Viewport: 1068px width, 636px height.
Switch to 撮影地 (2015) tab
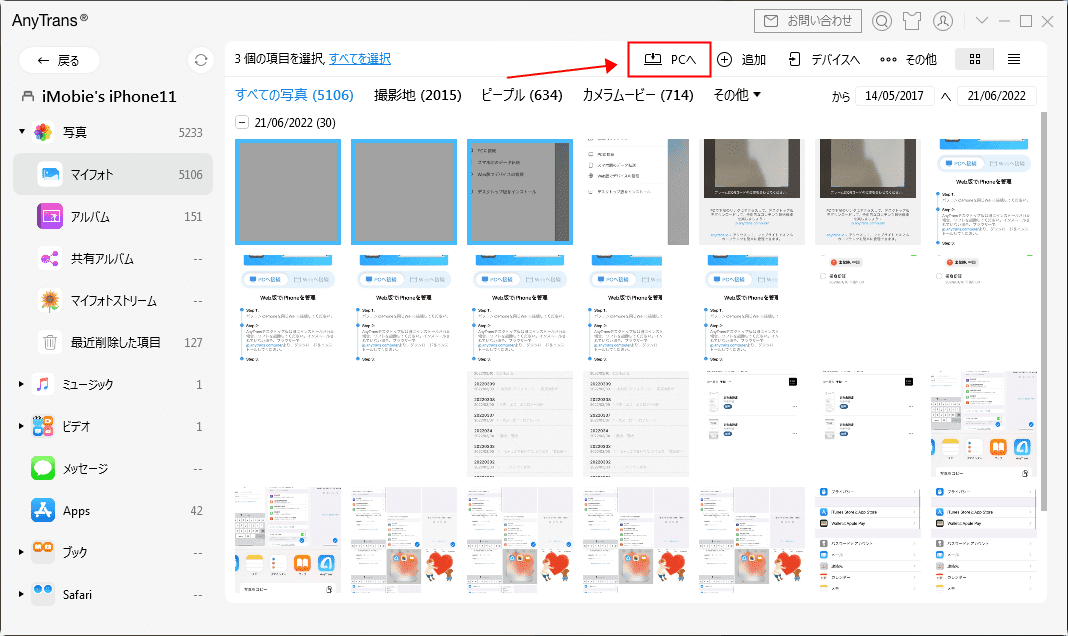click(x=418, y=95)
